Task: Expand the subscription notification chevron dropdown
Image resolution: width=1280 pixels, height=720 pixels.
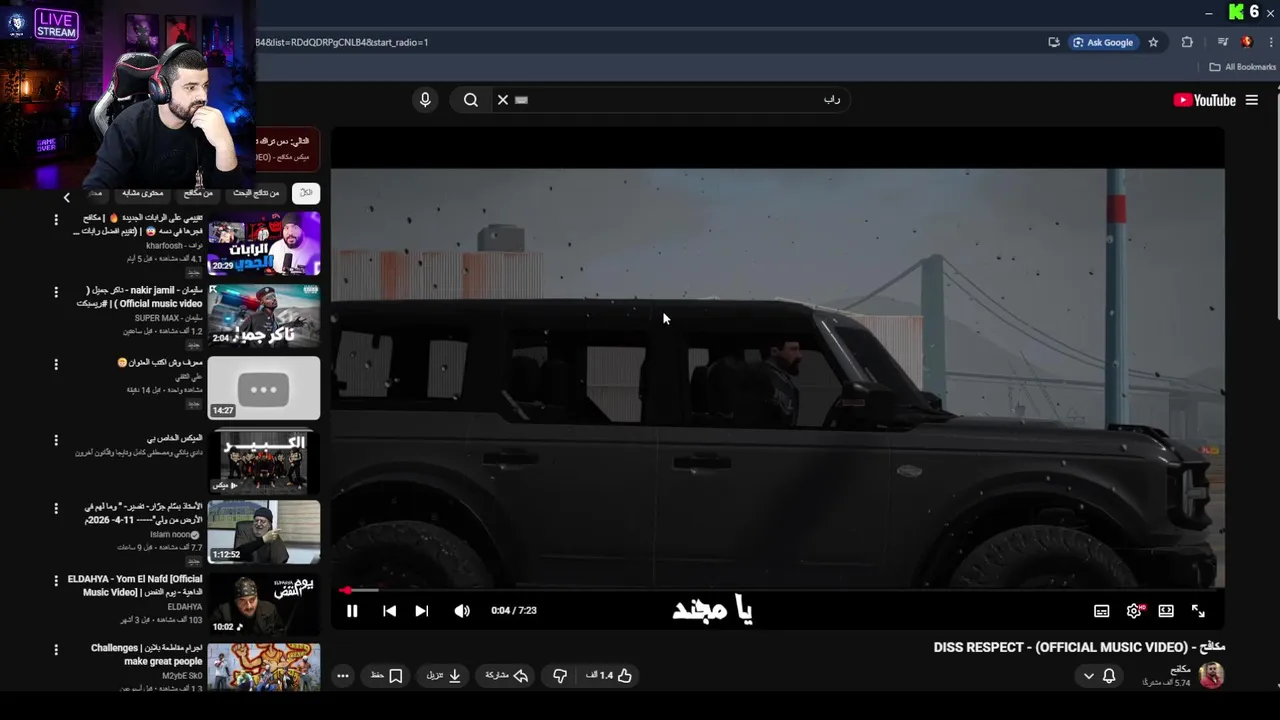Action: [x=1088, y=676]
